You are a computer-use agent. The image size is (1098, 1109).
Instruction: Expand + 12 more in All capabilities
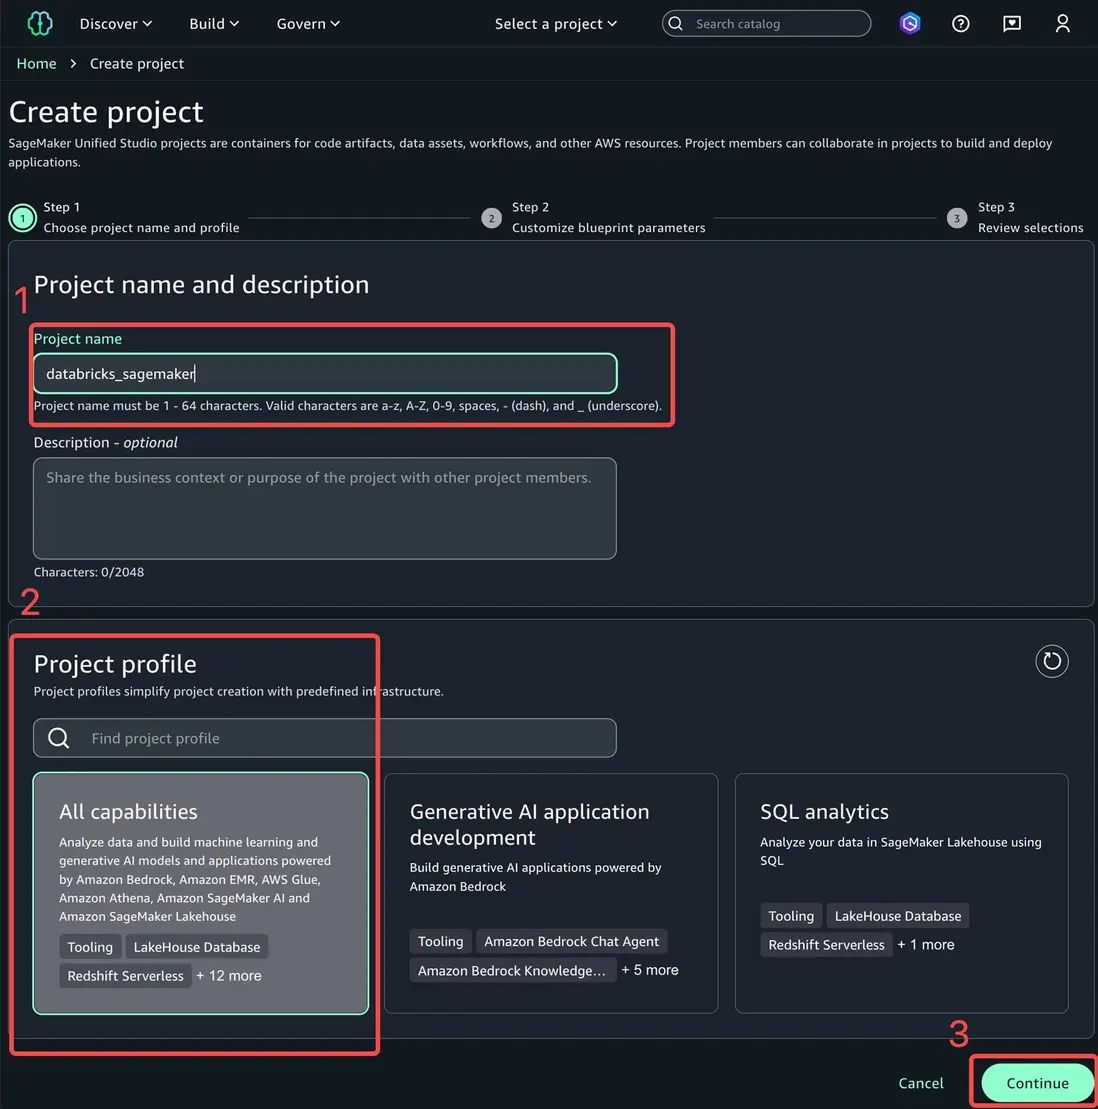coord(229,976)
